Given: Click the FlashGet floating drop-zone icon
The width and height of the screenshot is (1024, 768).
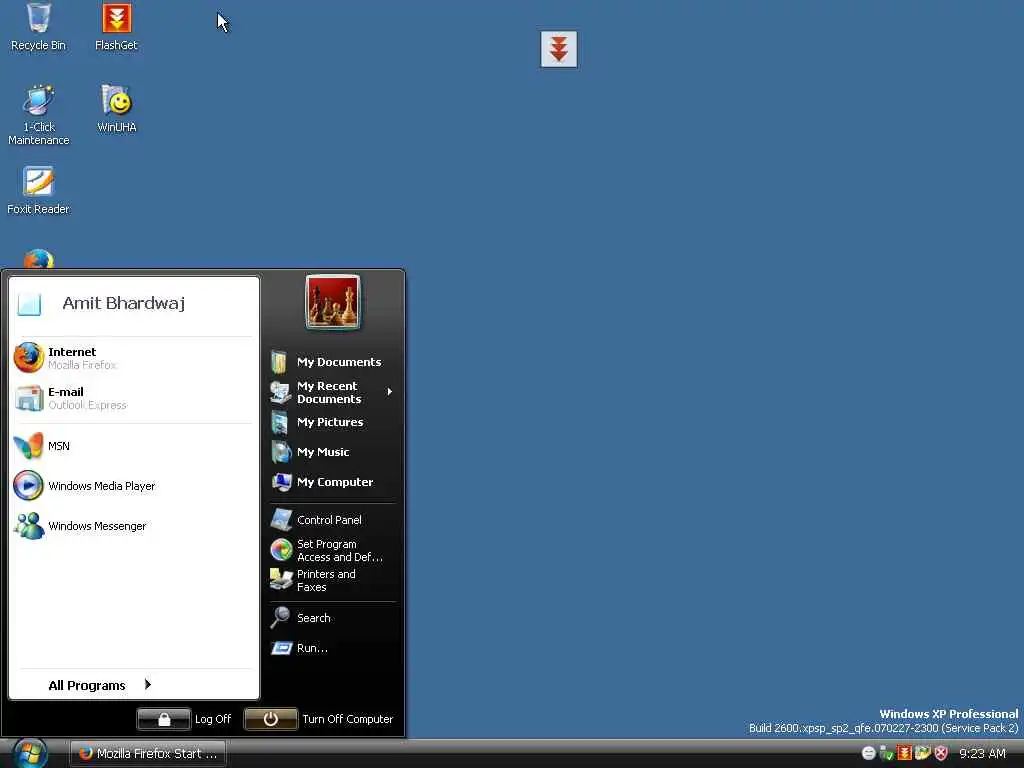Looking at the screenshot, I should point(559,49).
